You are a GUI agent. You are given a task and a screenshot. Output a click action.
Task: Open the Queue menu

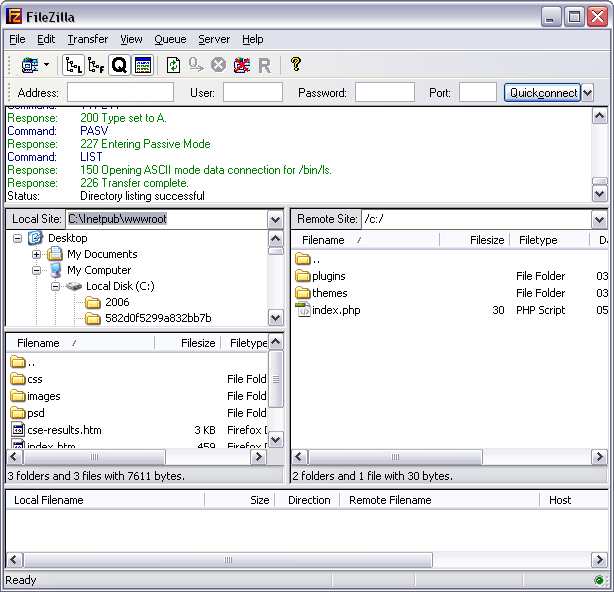[x=170, y=39]
